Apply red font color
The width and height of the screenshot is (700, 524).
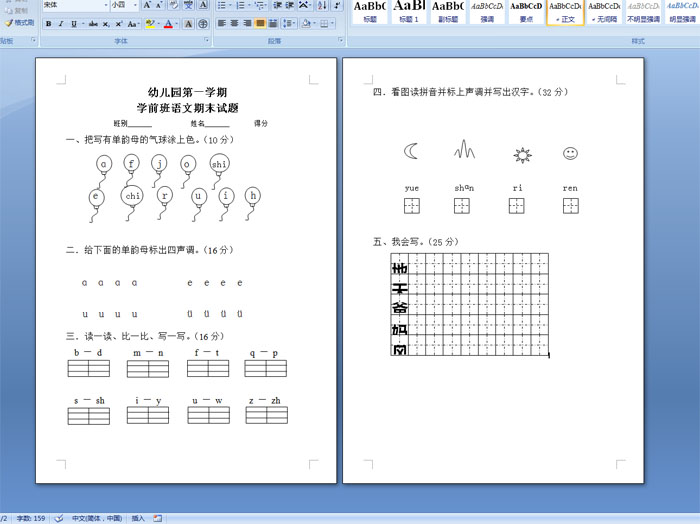coord(168,24)
